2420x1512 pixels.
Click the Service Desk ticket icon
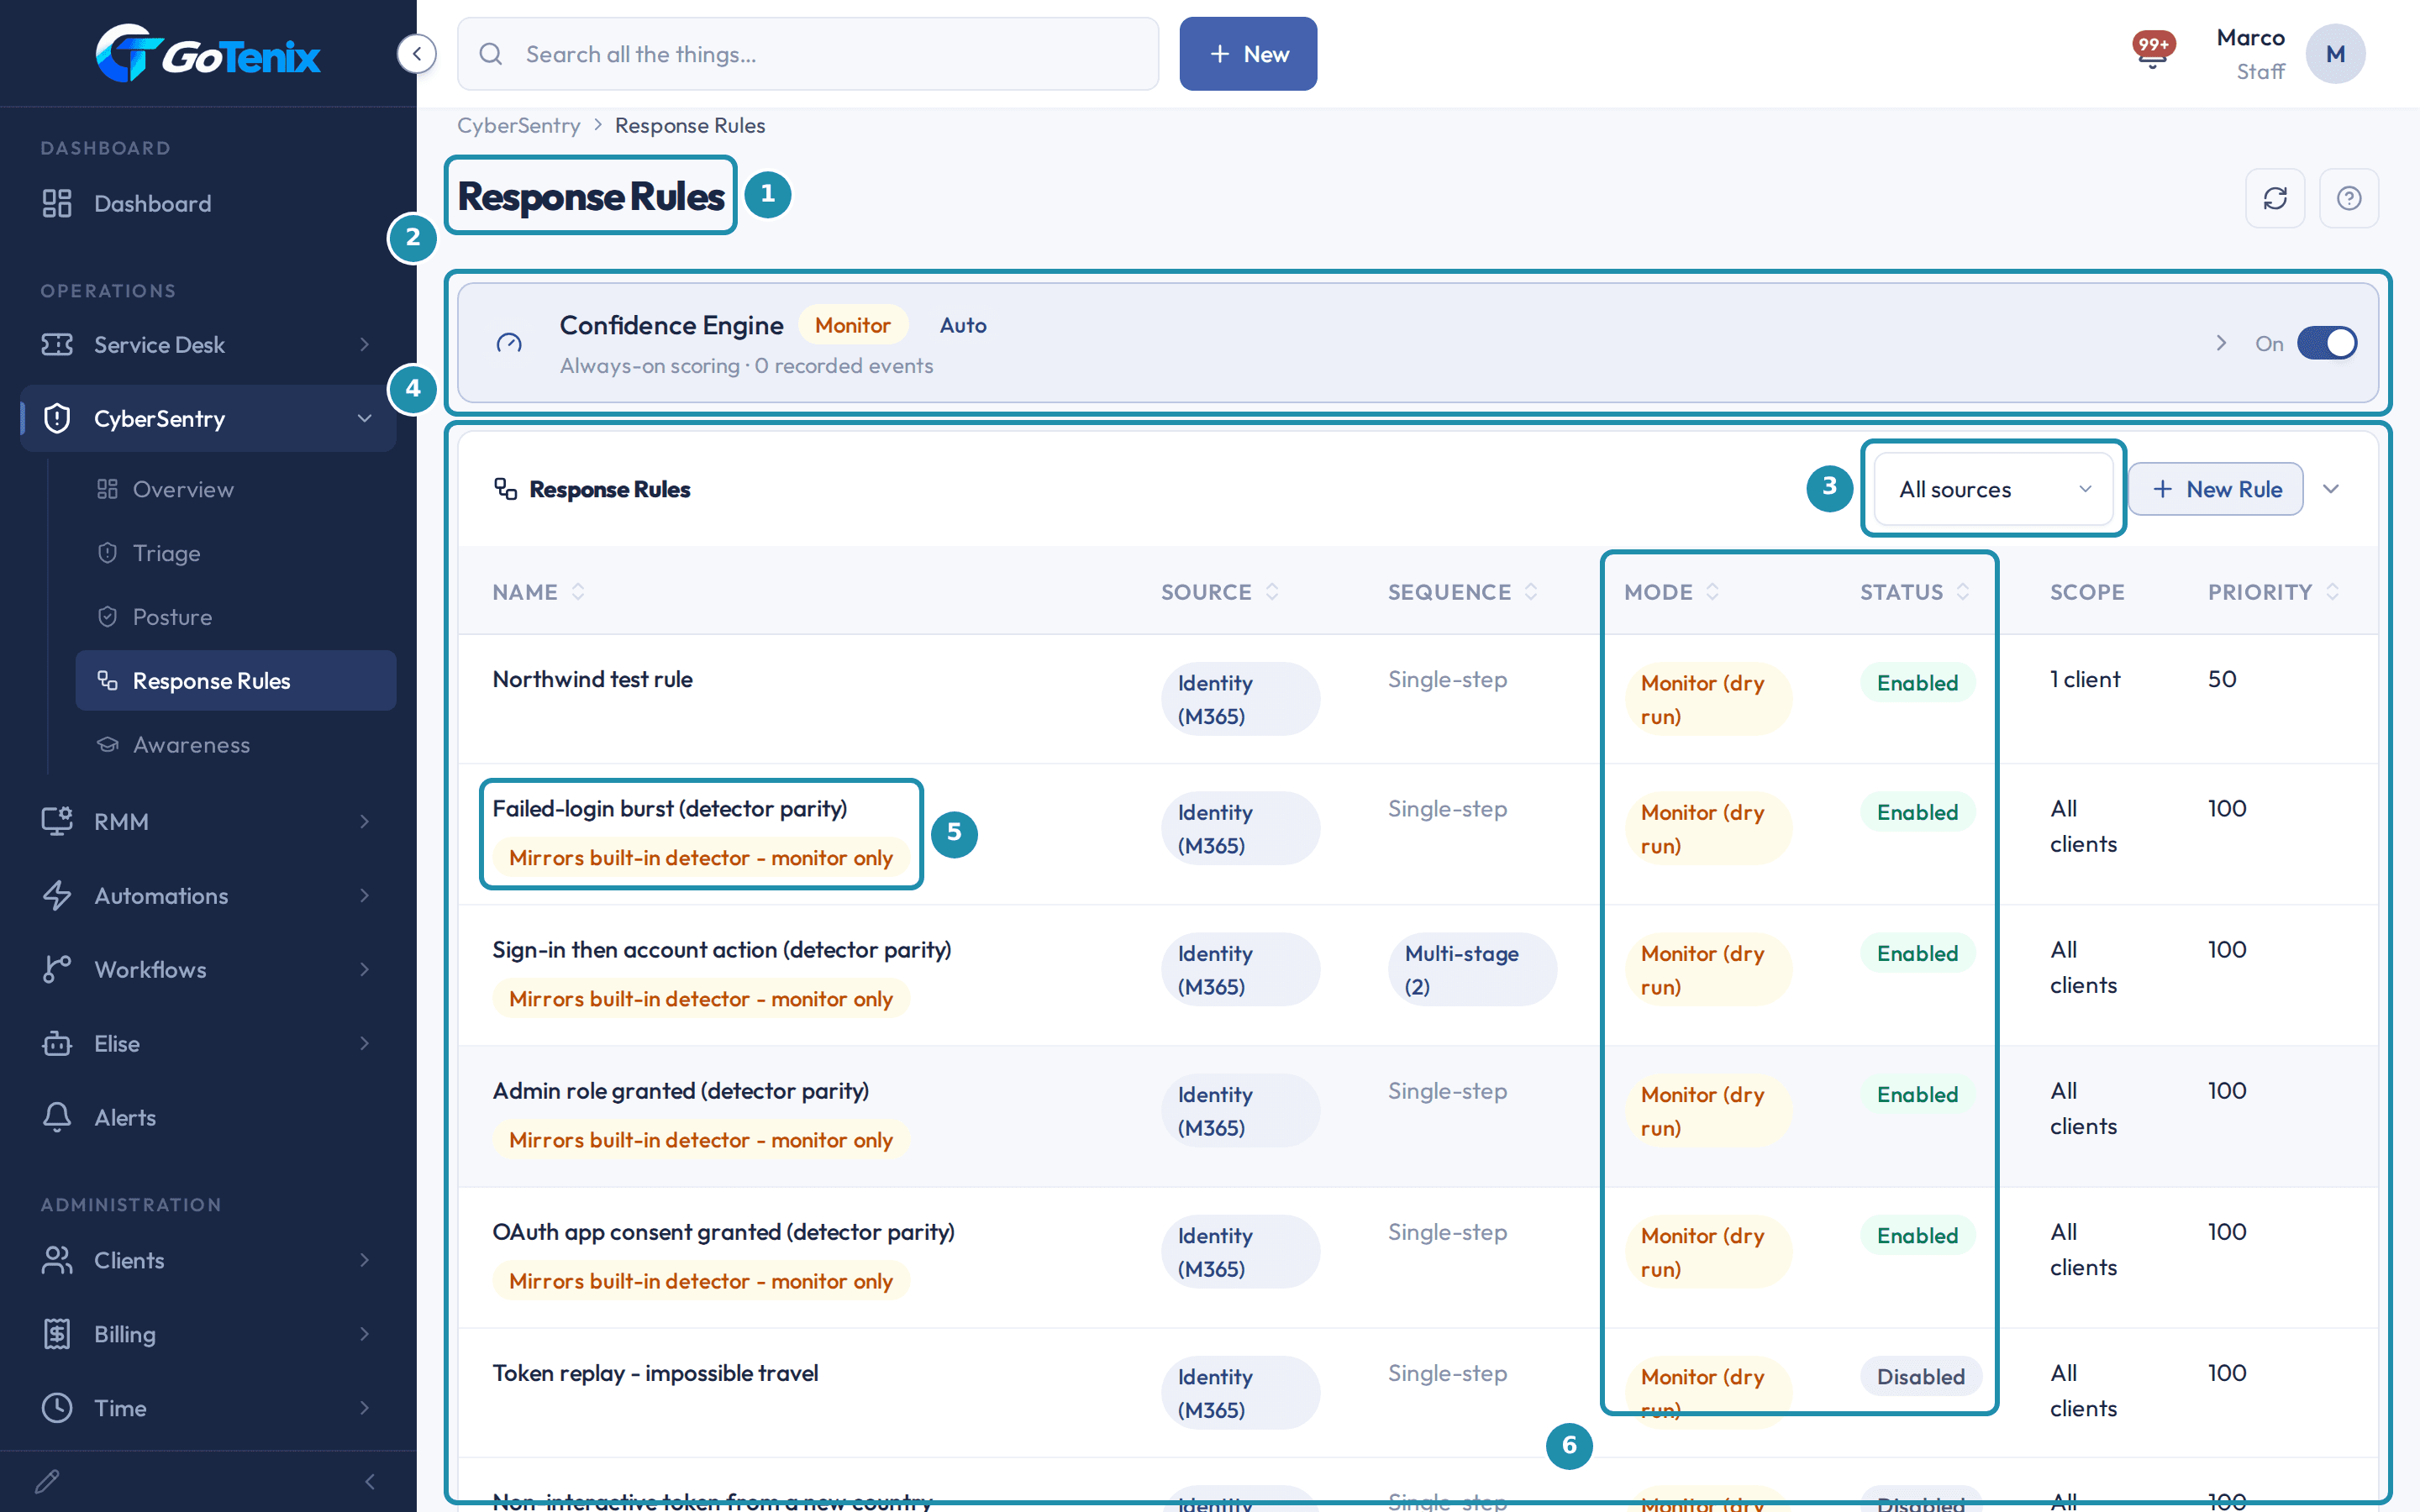point(57,344)
